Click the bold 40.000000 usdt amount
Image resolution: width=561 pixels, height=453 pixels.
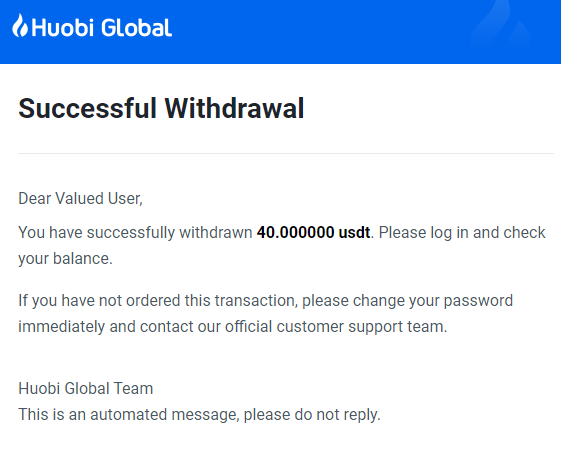tap(313, 233)
